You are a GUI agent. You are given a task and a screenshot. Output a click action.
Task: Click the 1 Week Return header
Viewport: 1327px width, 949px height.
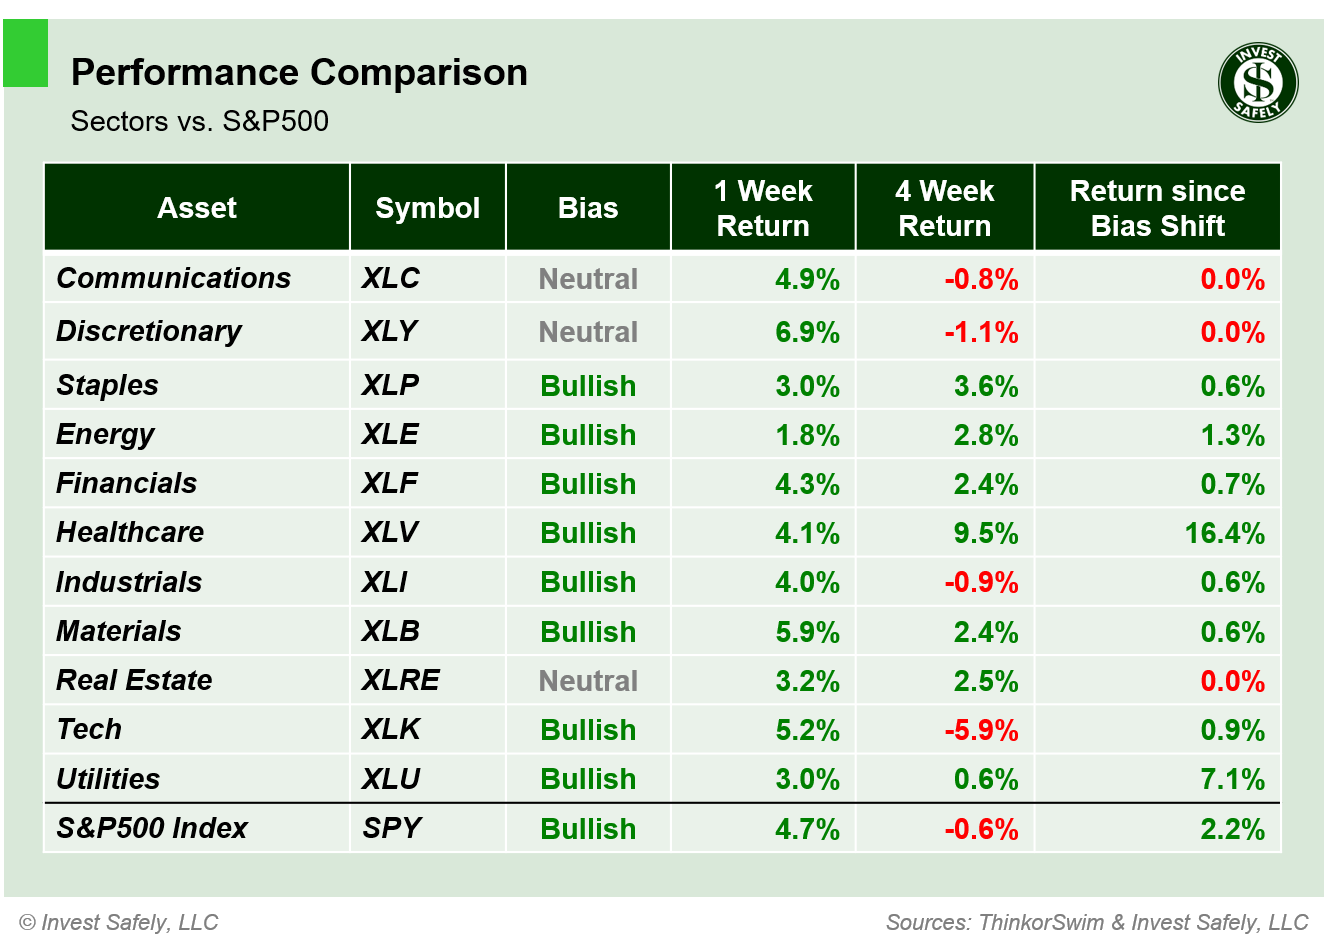(x=763, y=208)
